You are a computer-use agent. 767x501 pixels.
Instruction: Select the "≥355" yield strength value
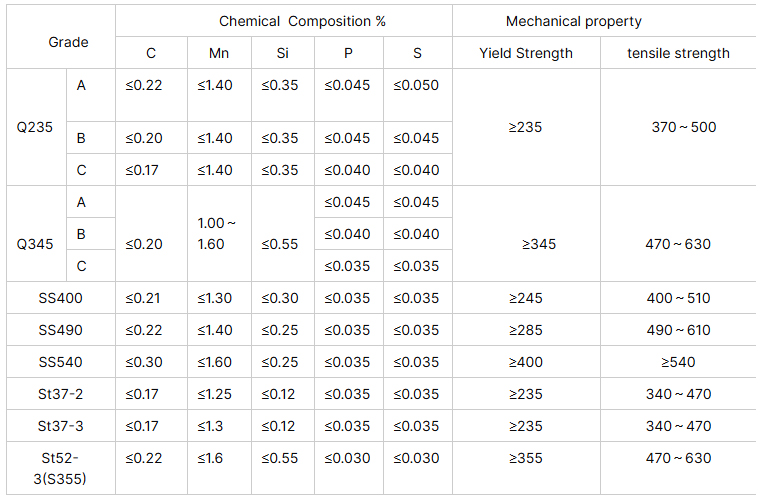526,458
